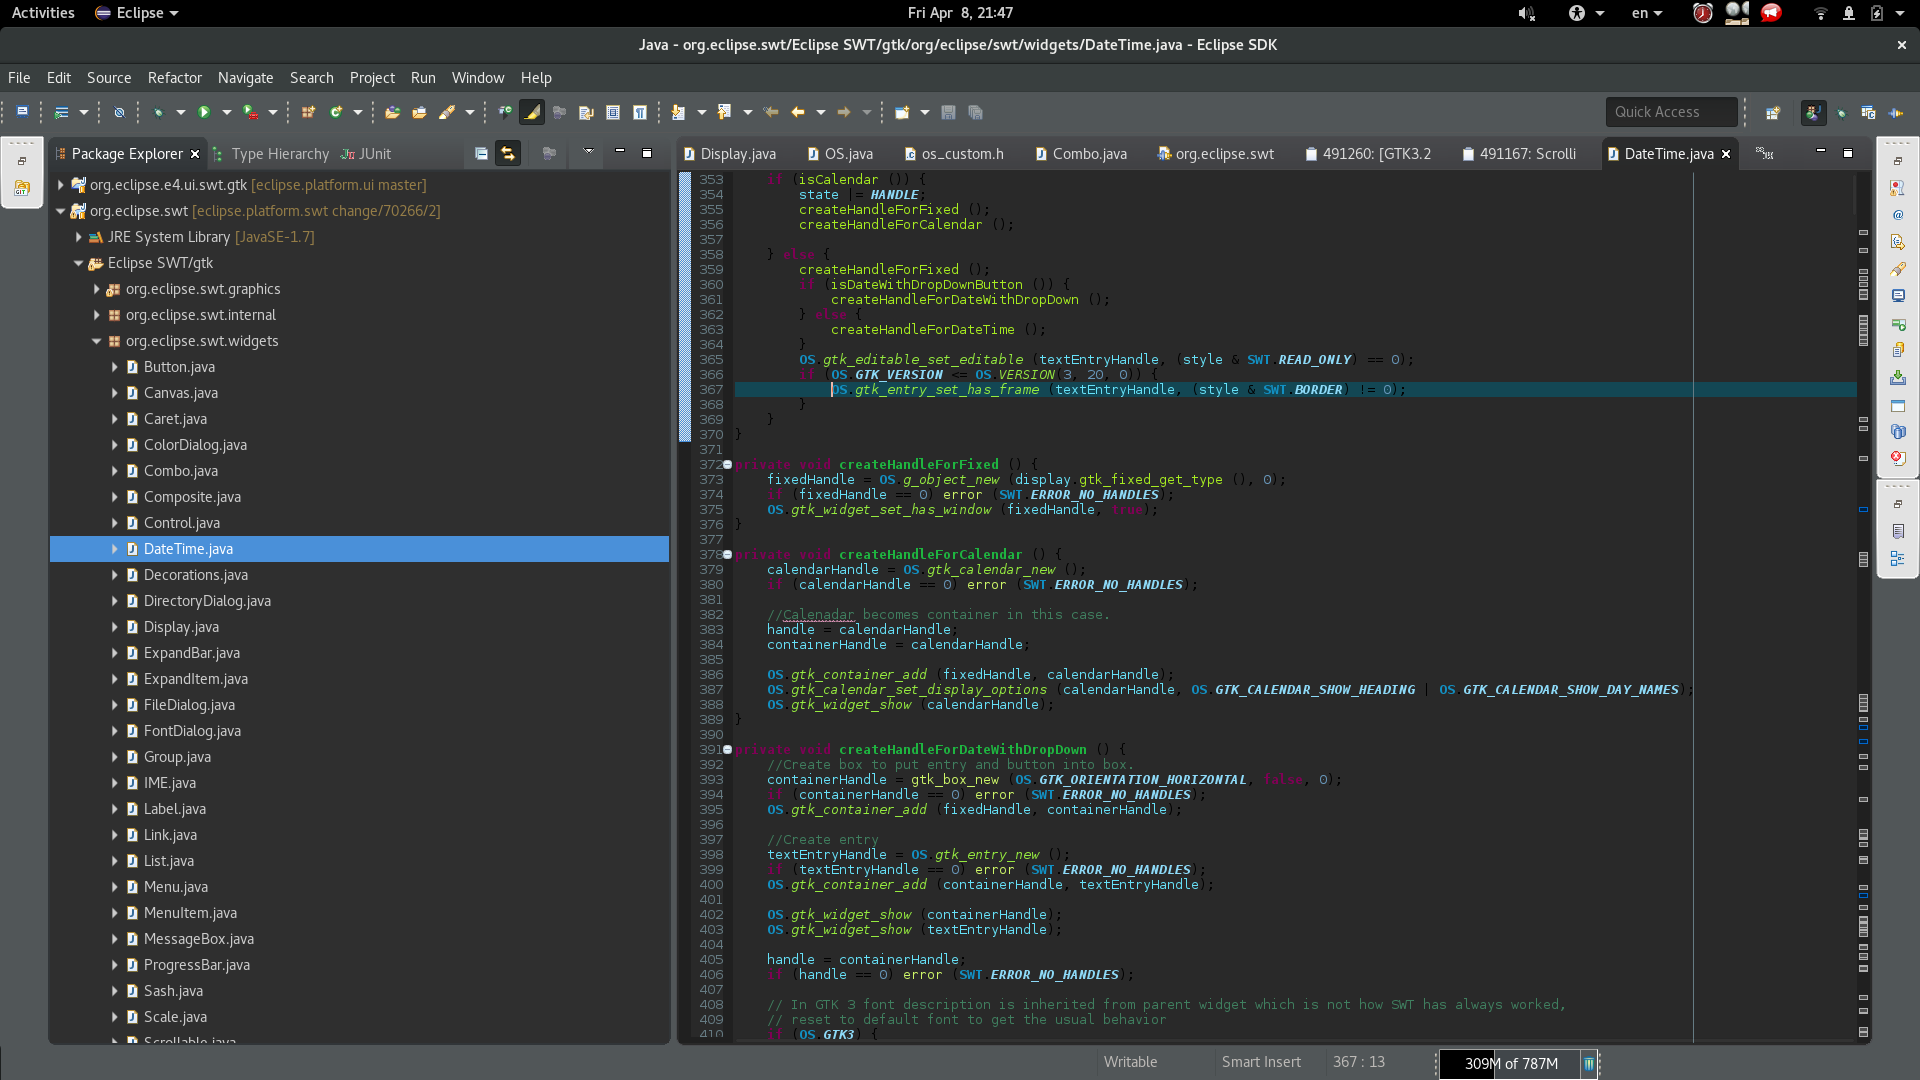1920x1080 pixels.
Task: Click the Run Last Tool icon
Action: 250,112
